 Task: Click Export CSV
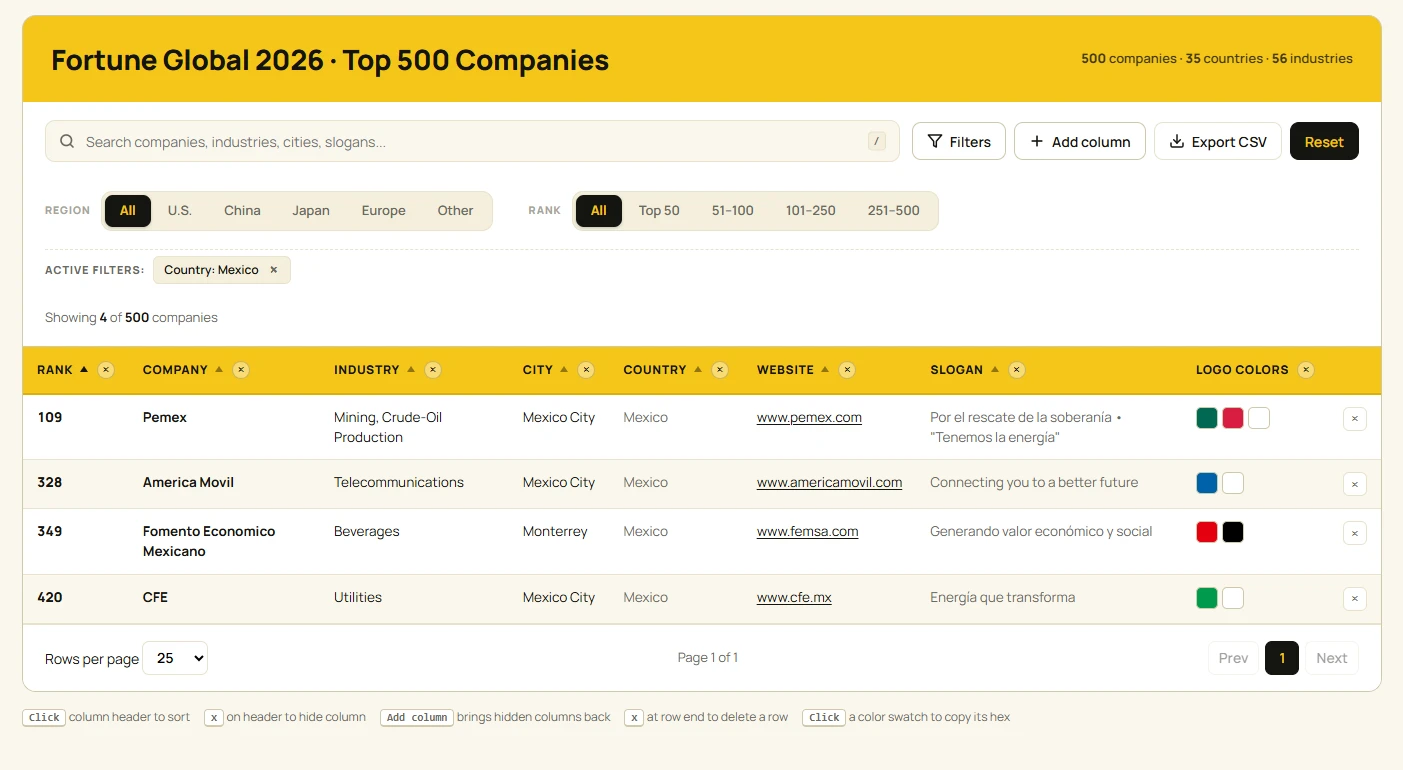click(1218, 141)
